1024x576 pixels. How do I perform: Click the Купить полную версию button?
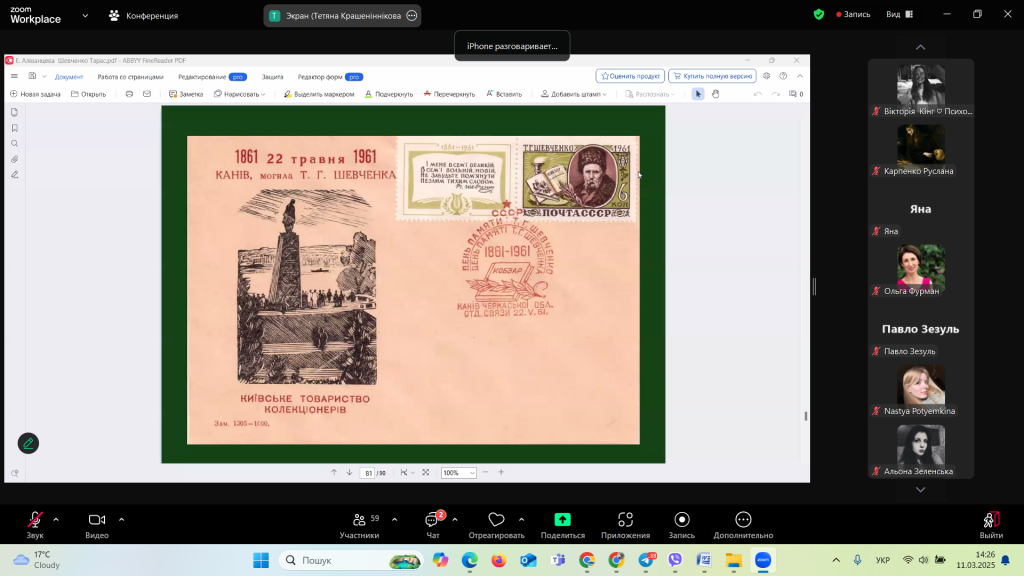711,76
